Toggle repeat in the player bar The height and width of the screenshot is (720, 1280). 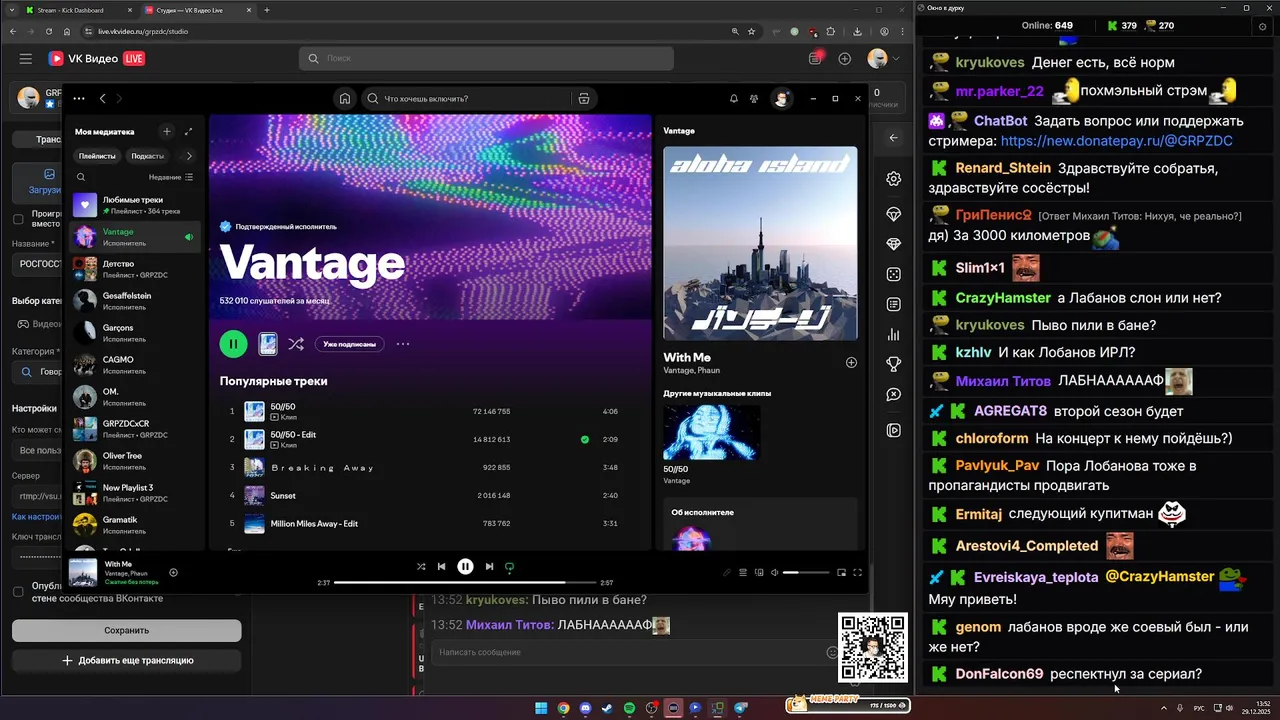click(509, 567)
